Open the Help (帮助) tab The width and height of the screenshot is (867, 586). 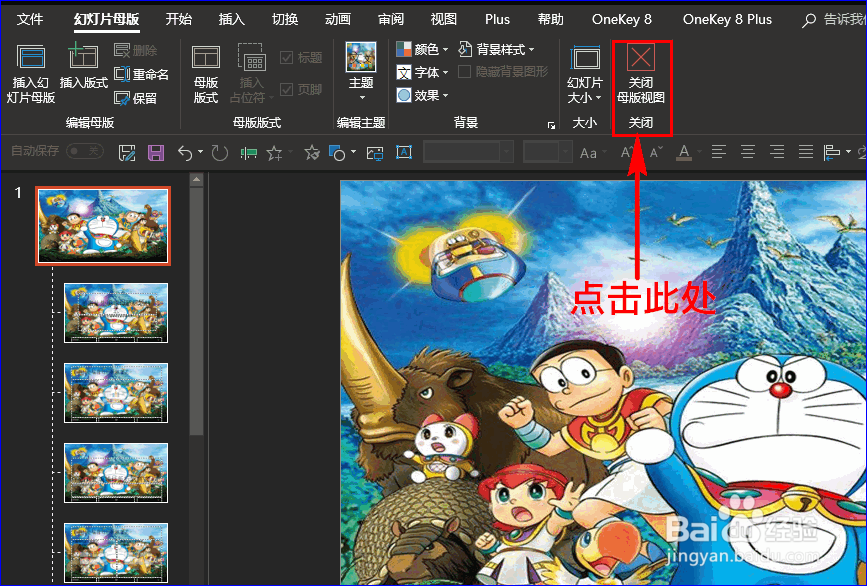click(551, 19)
